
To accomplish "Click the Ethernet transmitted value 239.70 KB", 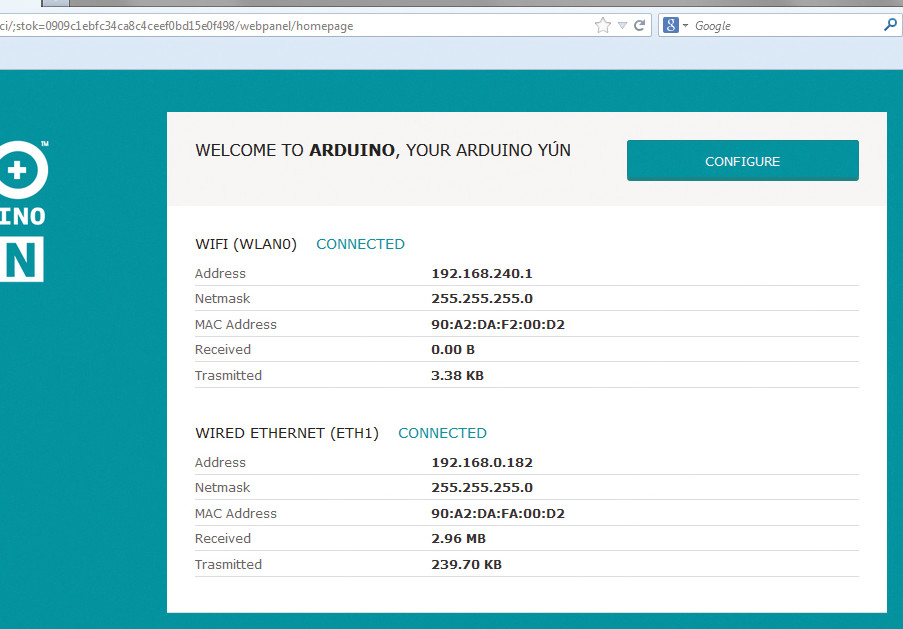I will (466, 564).
